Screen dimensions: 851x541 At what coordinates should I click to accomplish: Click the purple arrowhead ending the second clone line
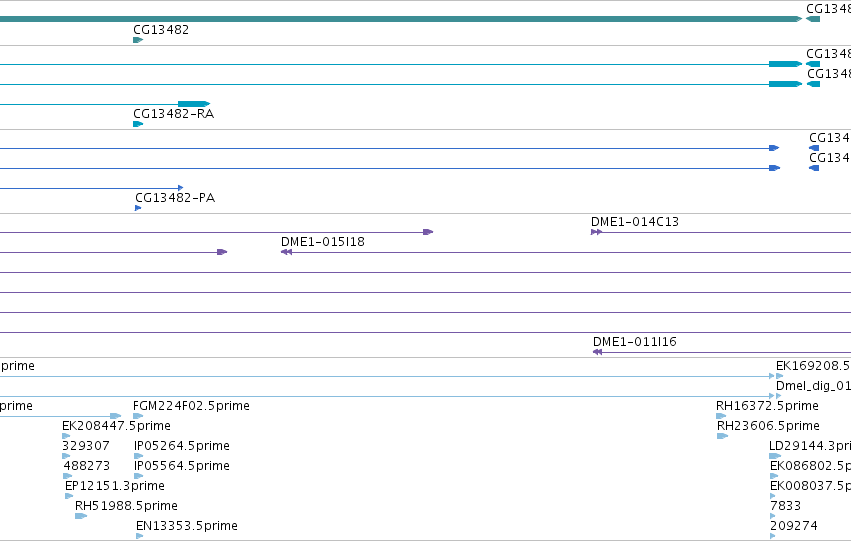[x=222, y=252]
